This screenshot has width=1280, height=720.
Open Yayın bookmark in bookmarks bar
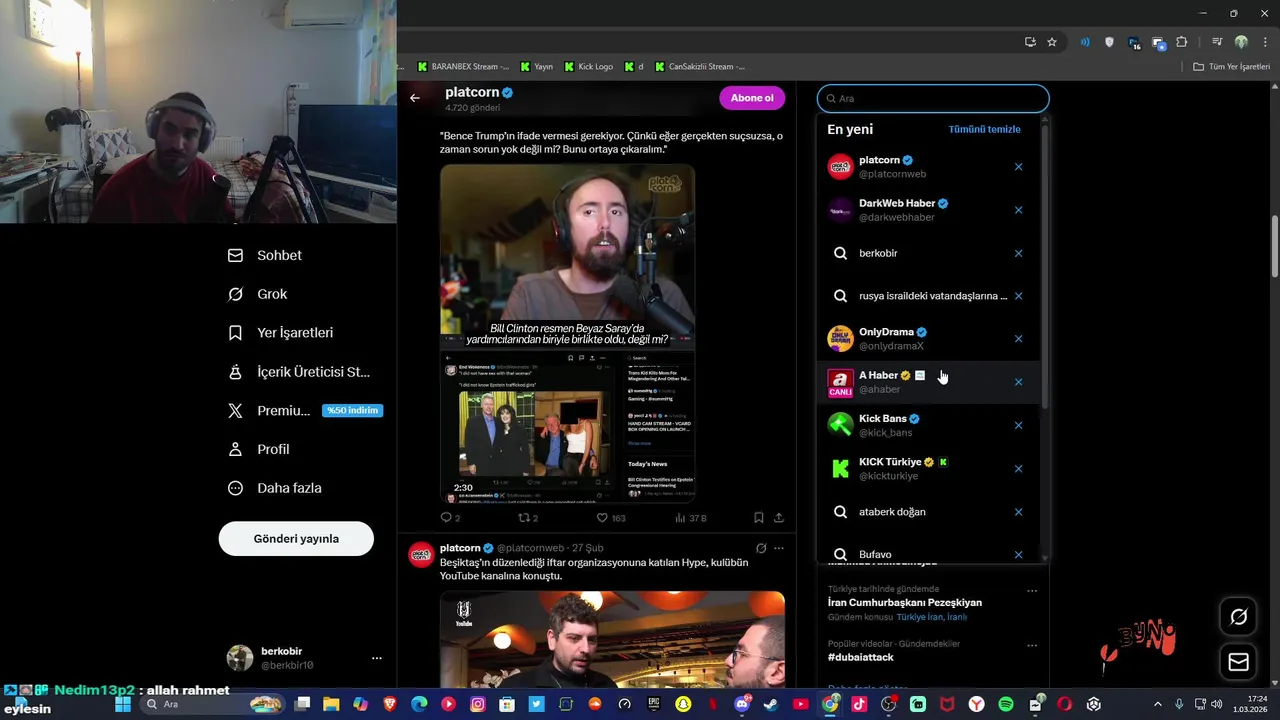[x=537, y=67]
